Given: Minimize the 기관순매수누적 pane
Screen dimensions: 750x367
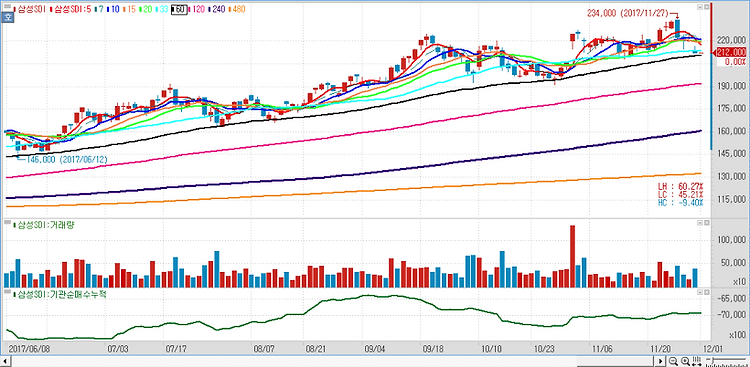Looking at the screenshot, I should (x=700, y=291).
